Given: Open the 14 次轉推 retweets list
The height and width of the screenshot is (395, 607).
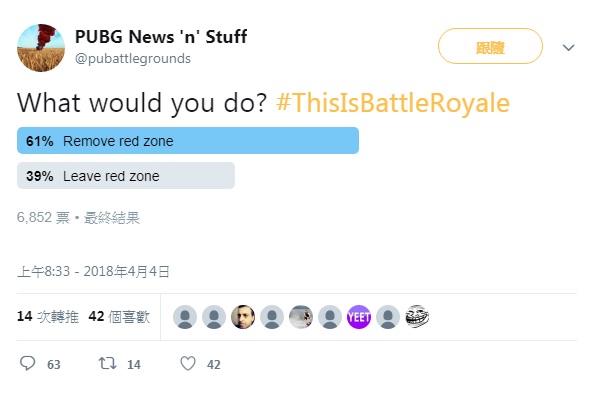Looking at the screenshot, I should coord(48,316).
